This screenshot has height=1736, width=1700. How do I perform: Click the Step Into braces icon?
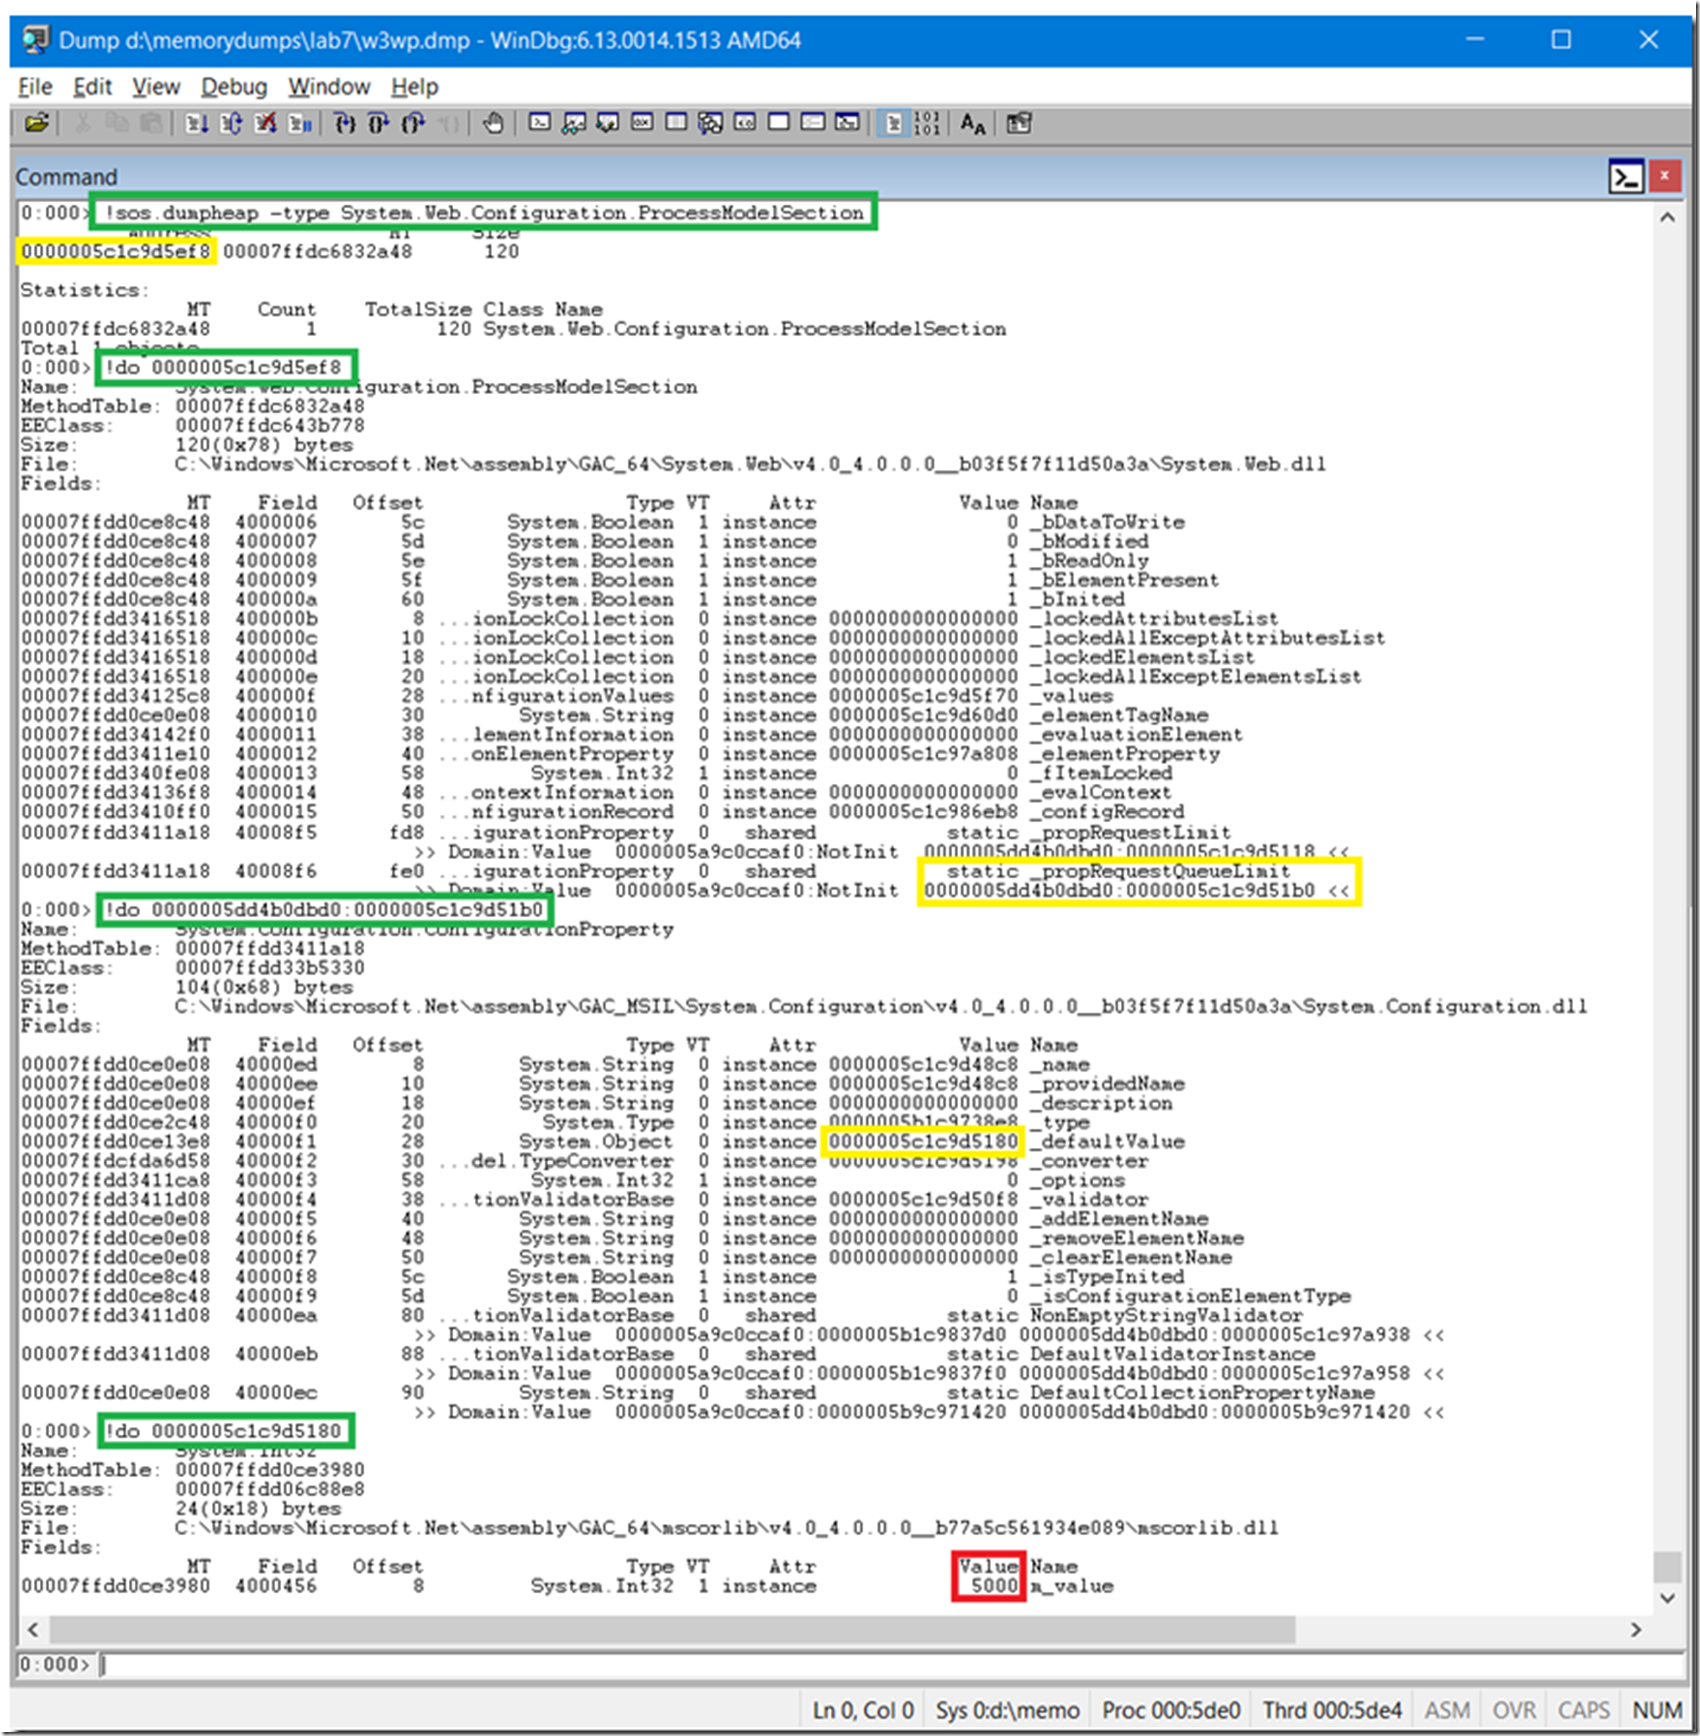pyautogui.click(x=345, y=123)
